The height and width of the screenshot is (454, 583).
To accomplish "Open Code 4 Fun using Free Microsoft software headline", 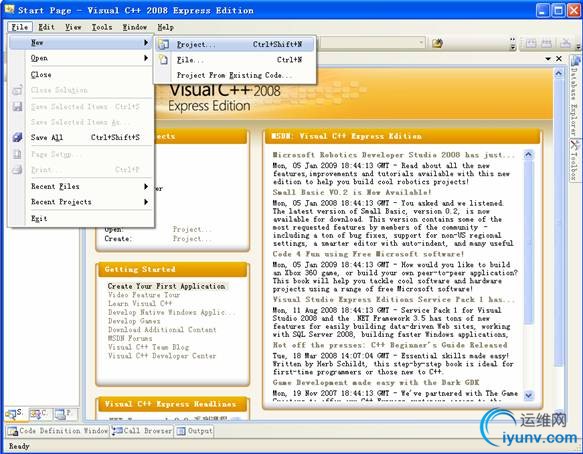I will tap(368, 254).
